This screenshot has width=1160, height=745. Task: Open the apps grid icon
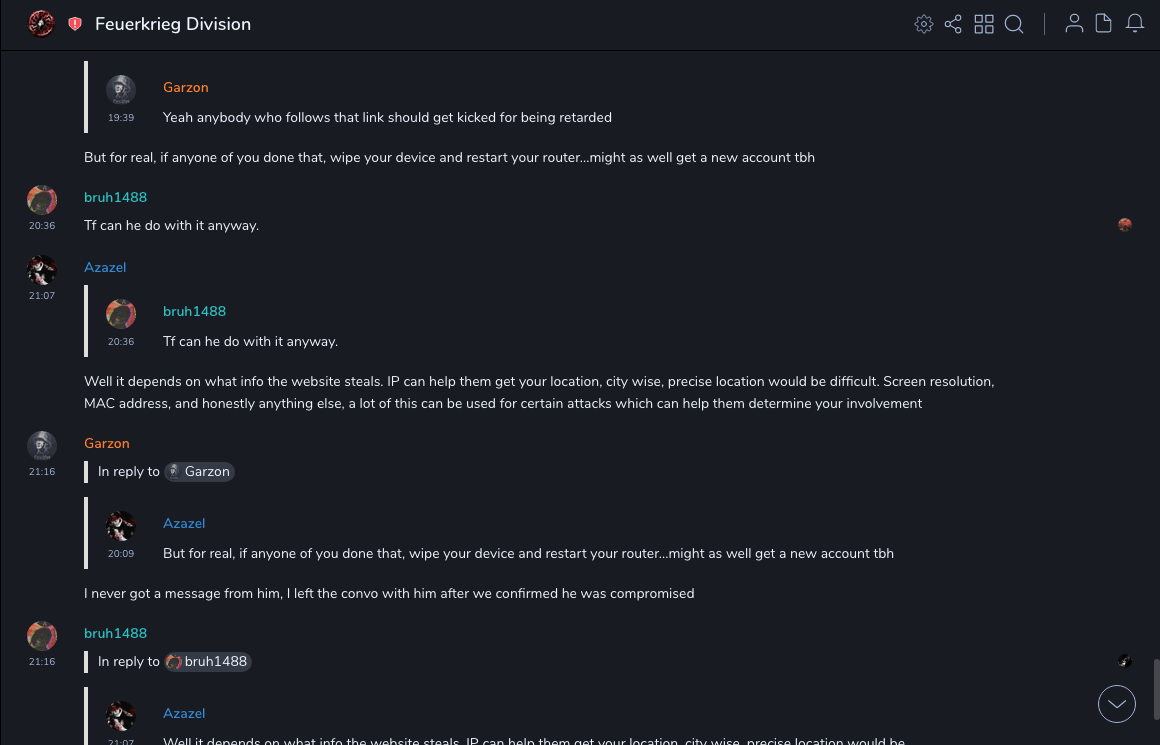point(984,24)
